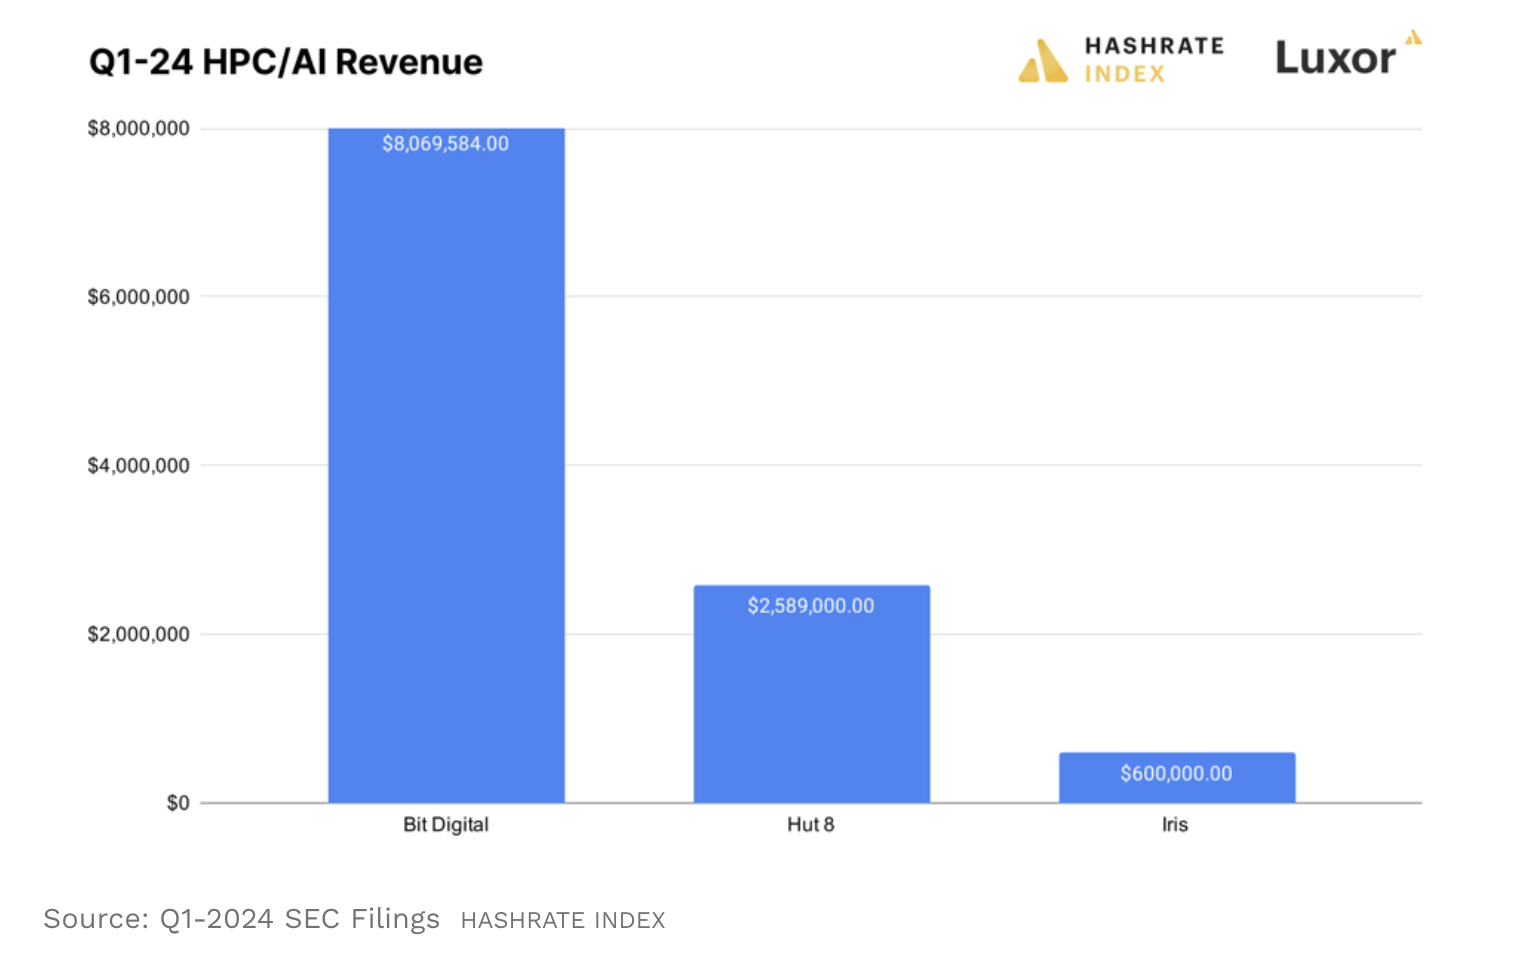Select the Bit Digital revenue bar

click(446, 465)
